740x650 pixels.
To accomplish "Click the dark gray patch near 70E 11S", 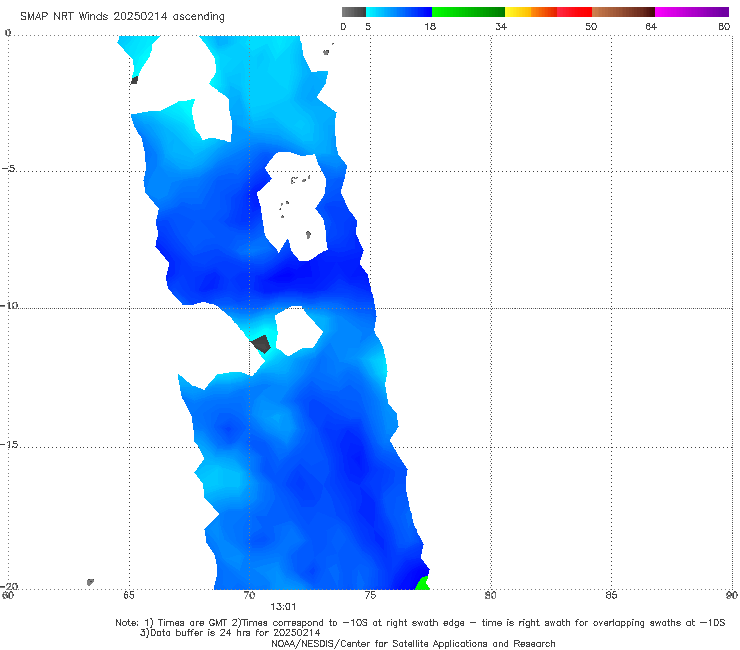I will [x=261, y=344].
